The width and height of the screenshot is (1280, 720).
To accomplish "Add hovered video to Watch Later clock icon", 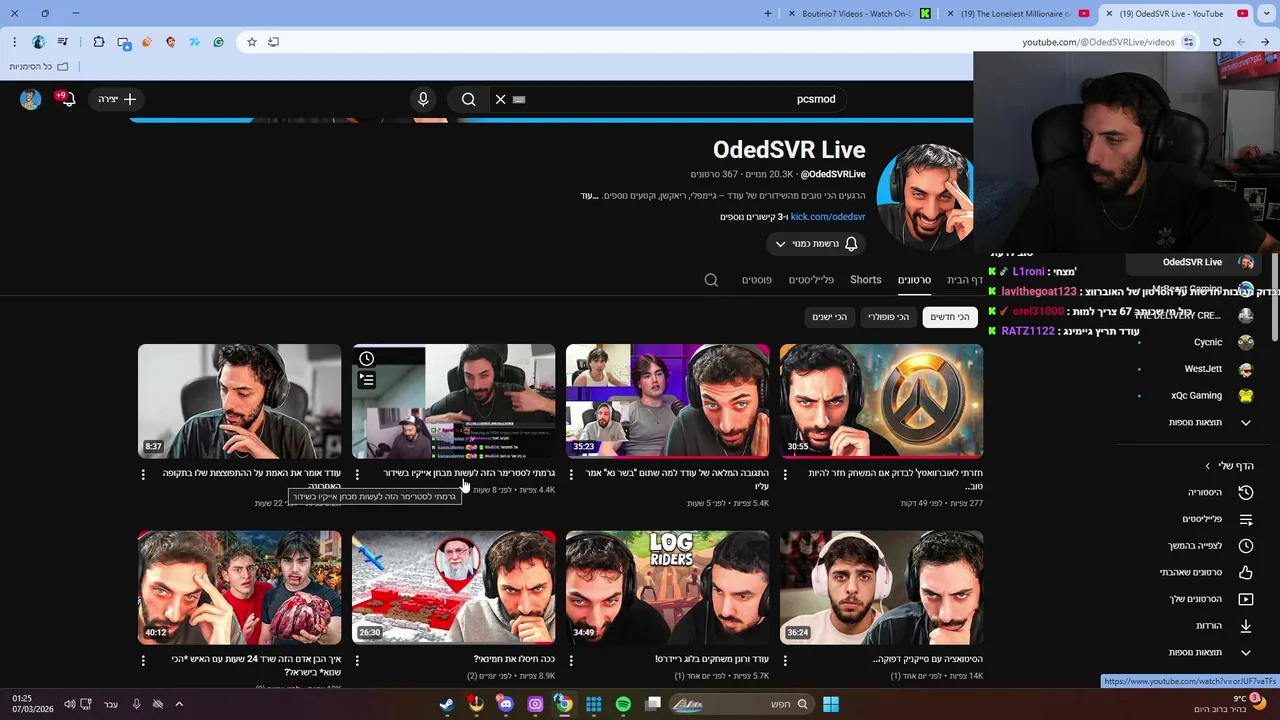I will pyautogui.click(x=367, y=359).
